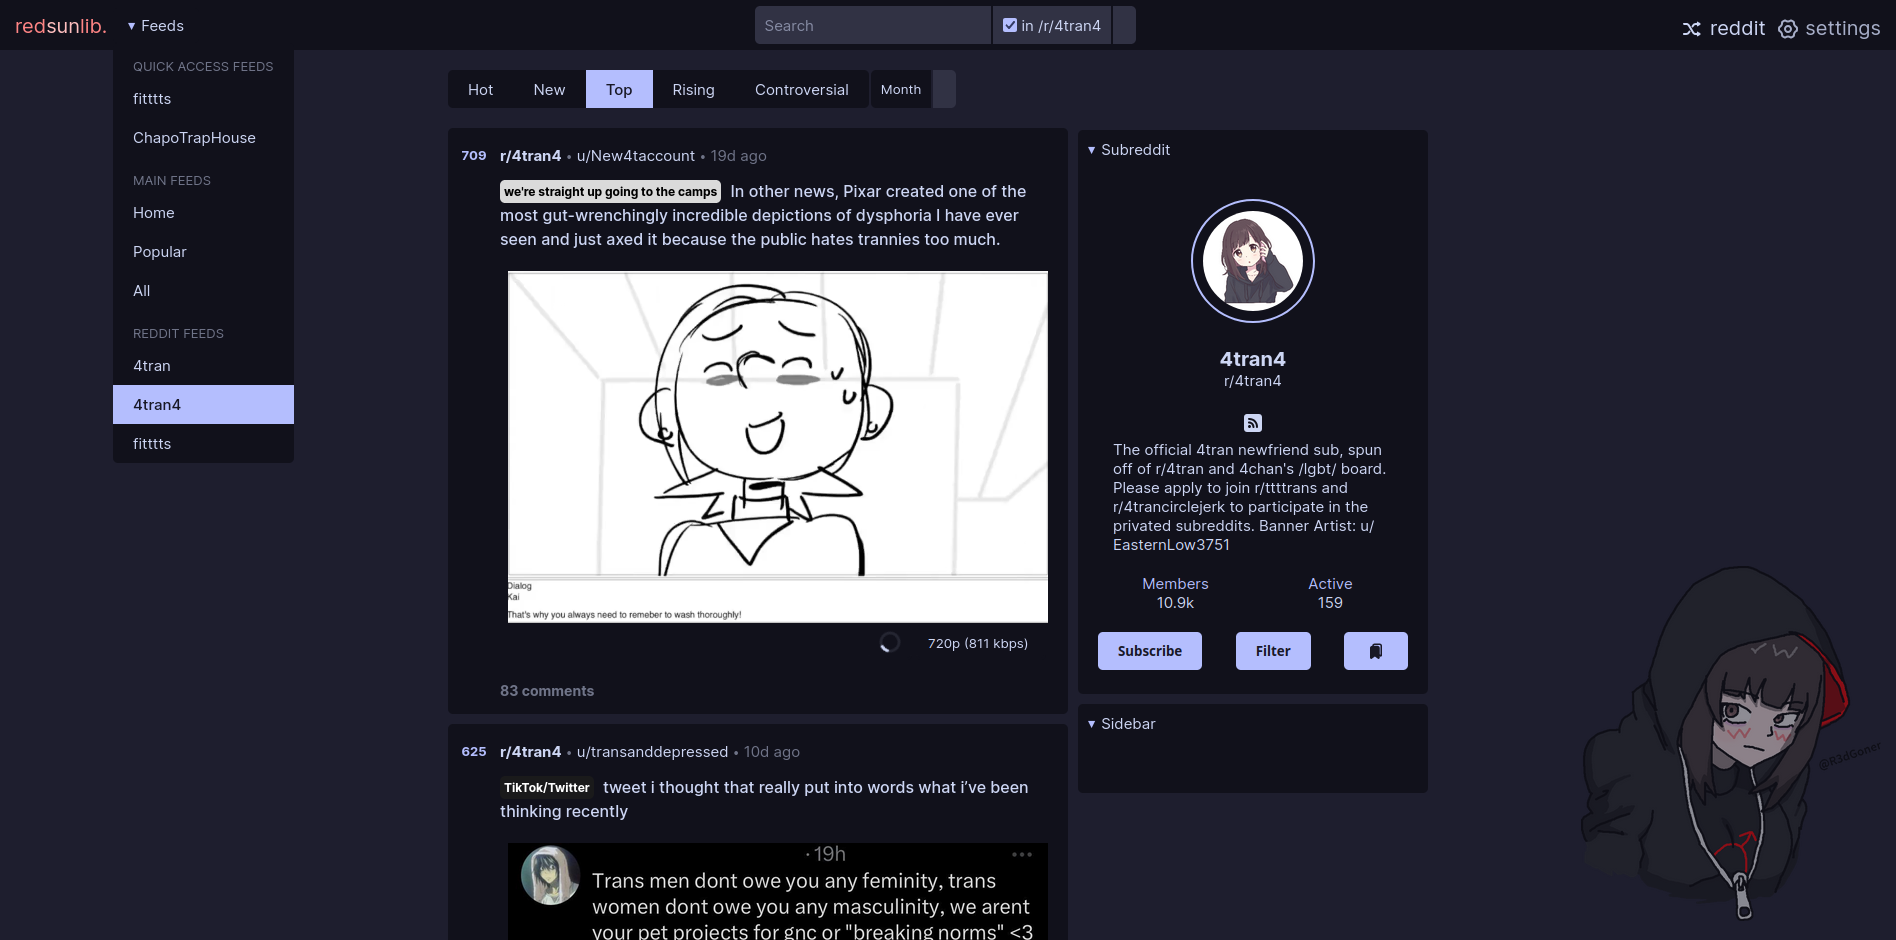1896x940 pixels.
Task: Open the 83 comments link
Action: (547, 691)
